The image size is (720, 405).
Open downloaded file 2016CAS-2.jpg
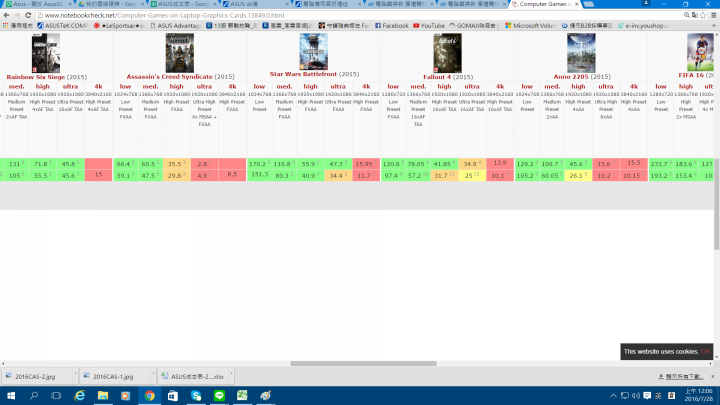[x=35, y=377]
